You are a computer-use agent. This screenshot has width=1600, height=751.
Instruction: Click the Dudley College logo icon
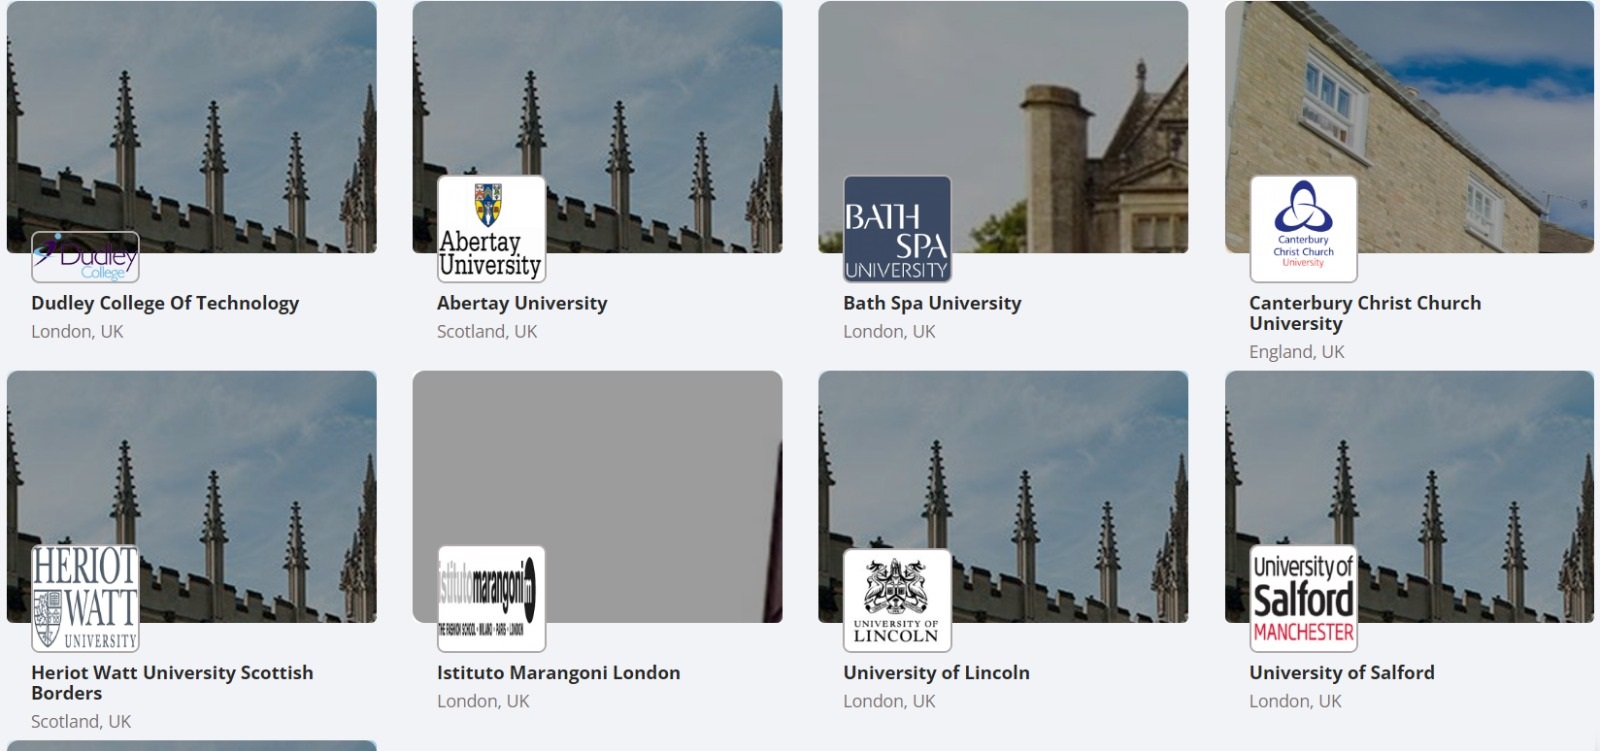click(x=85, y=257)
